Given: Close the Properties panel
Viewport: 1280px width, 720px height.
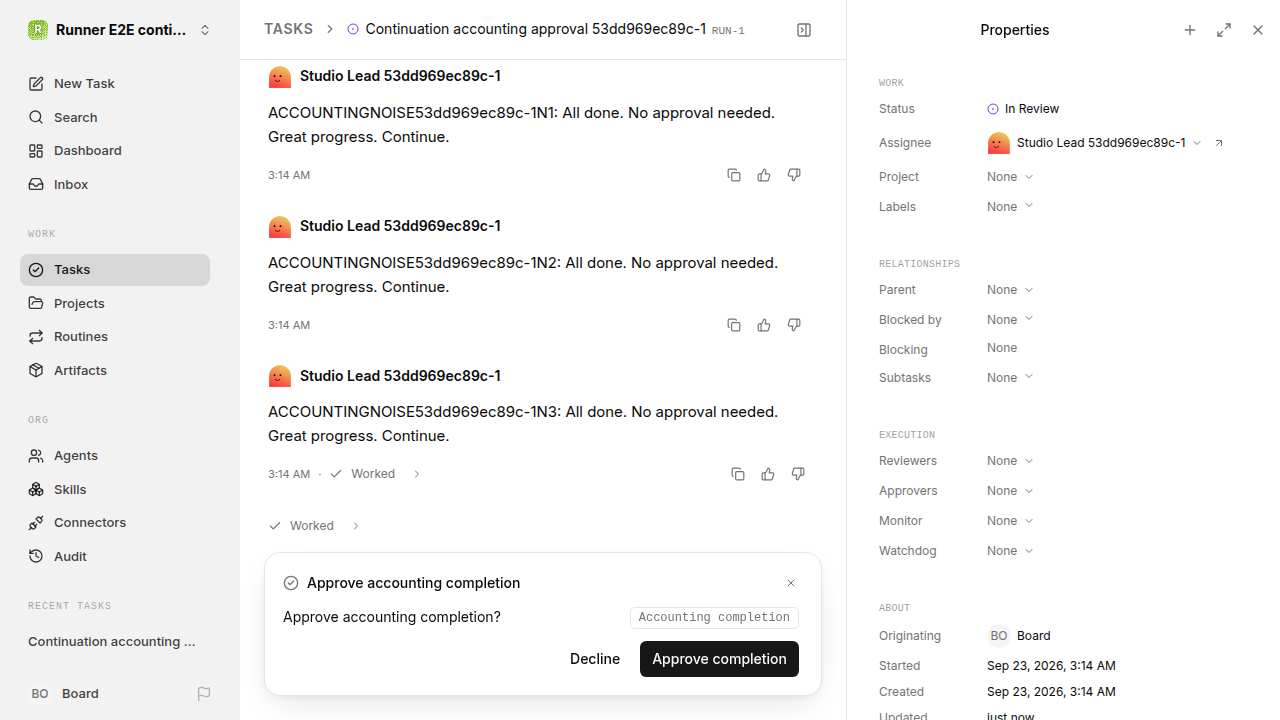Looking at the screenshot, I should [1258, 30].
